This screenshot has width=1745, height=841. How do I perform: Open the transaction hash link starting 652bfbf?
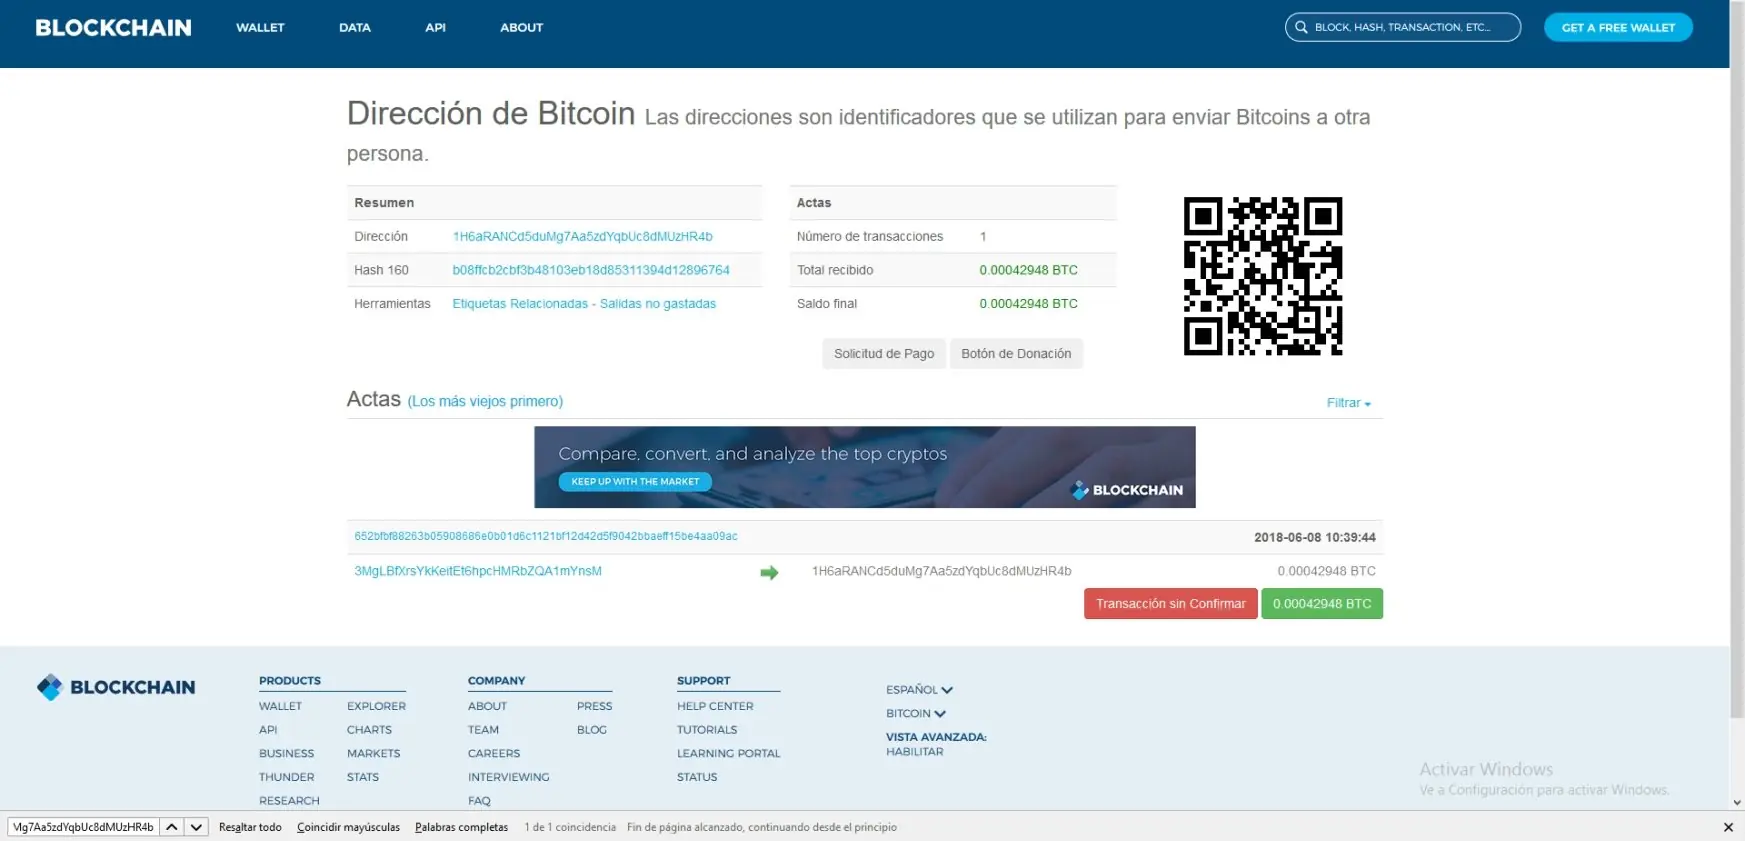click(546, 537)
